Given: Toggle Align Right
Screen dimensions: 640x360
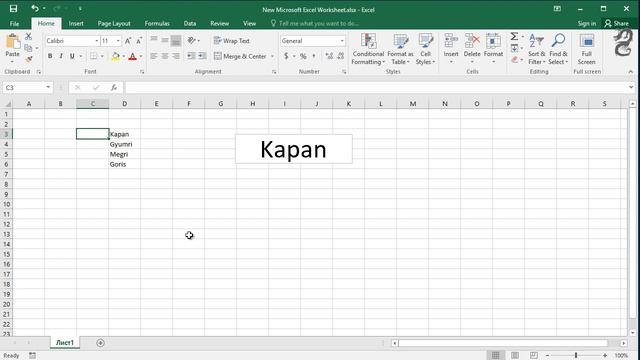Looking at the screenshot, I should point(176,56).
